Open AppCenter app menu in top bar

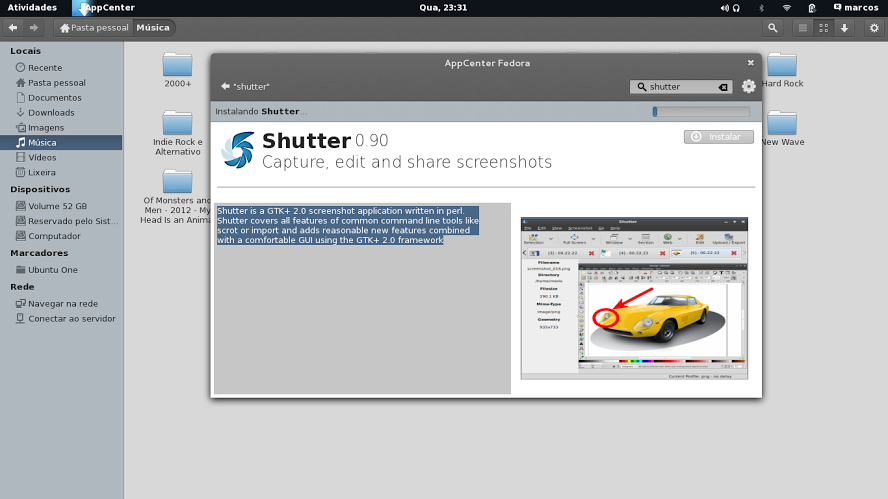(x=104, y=7)
